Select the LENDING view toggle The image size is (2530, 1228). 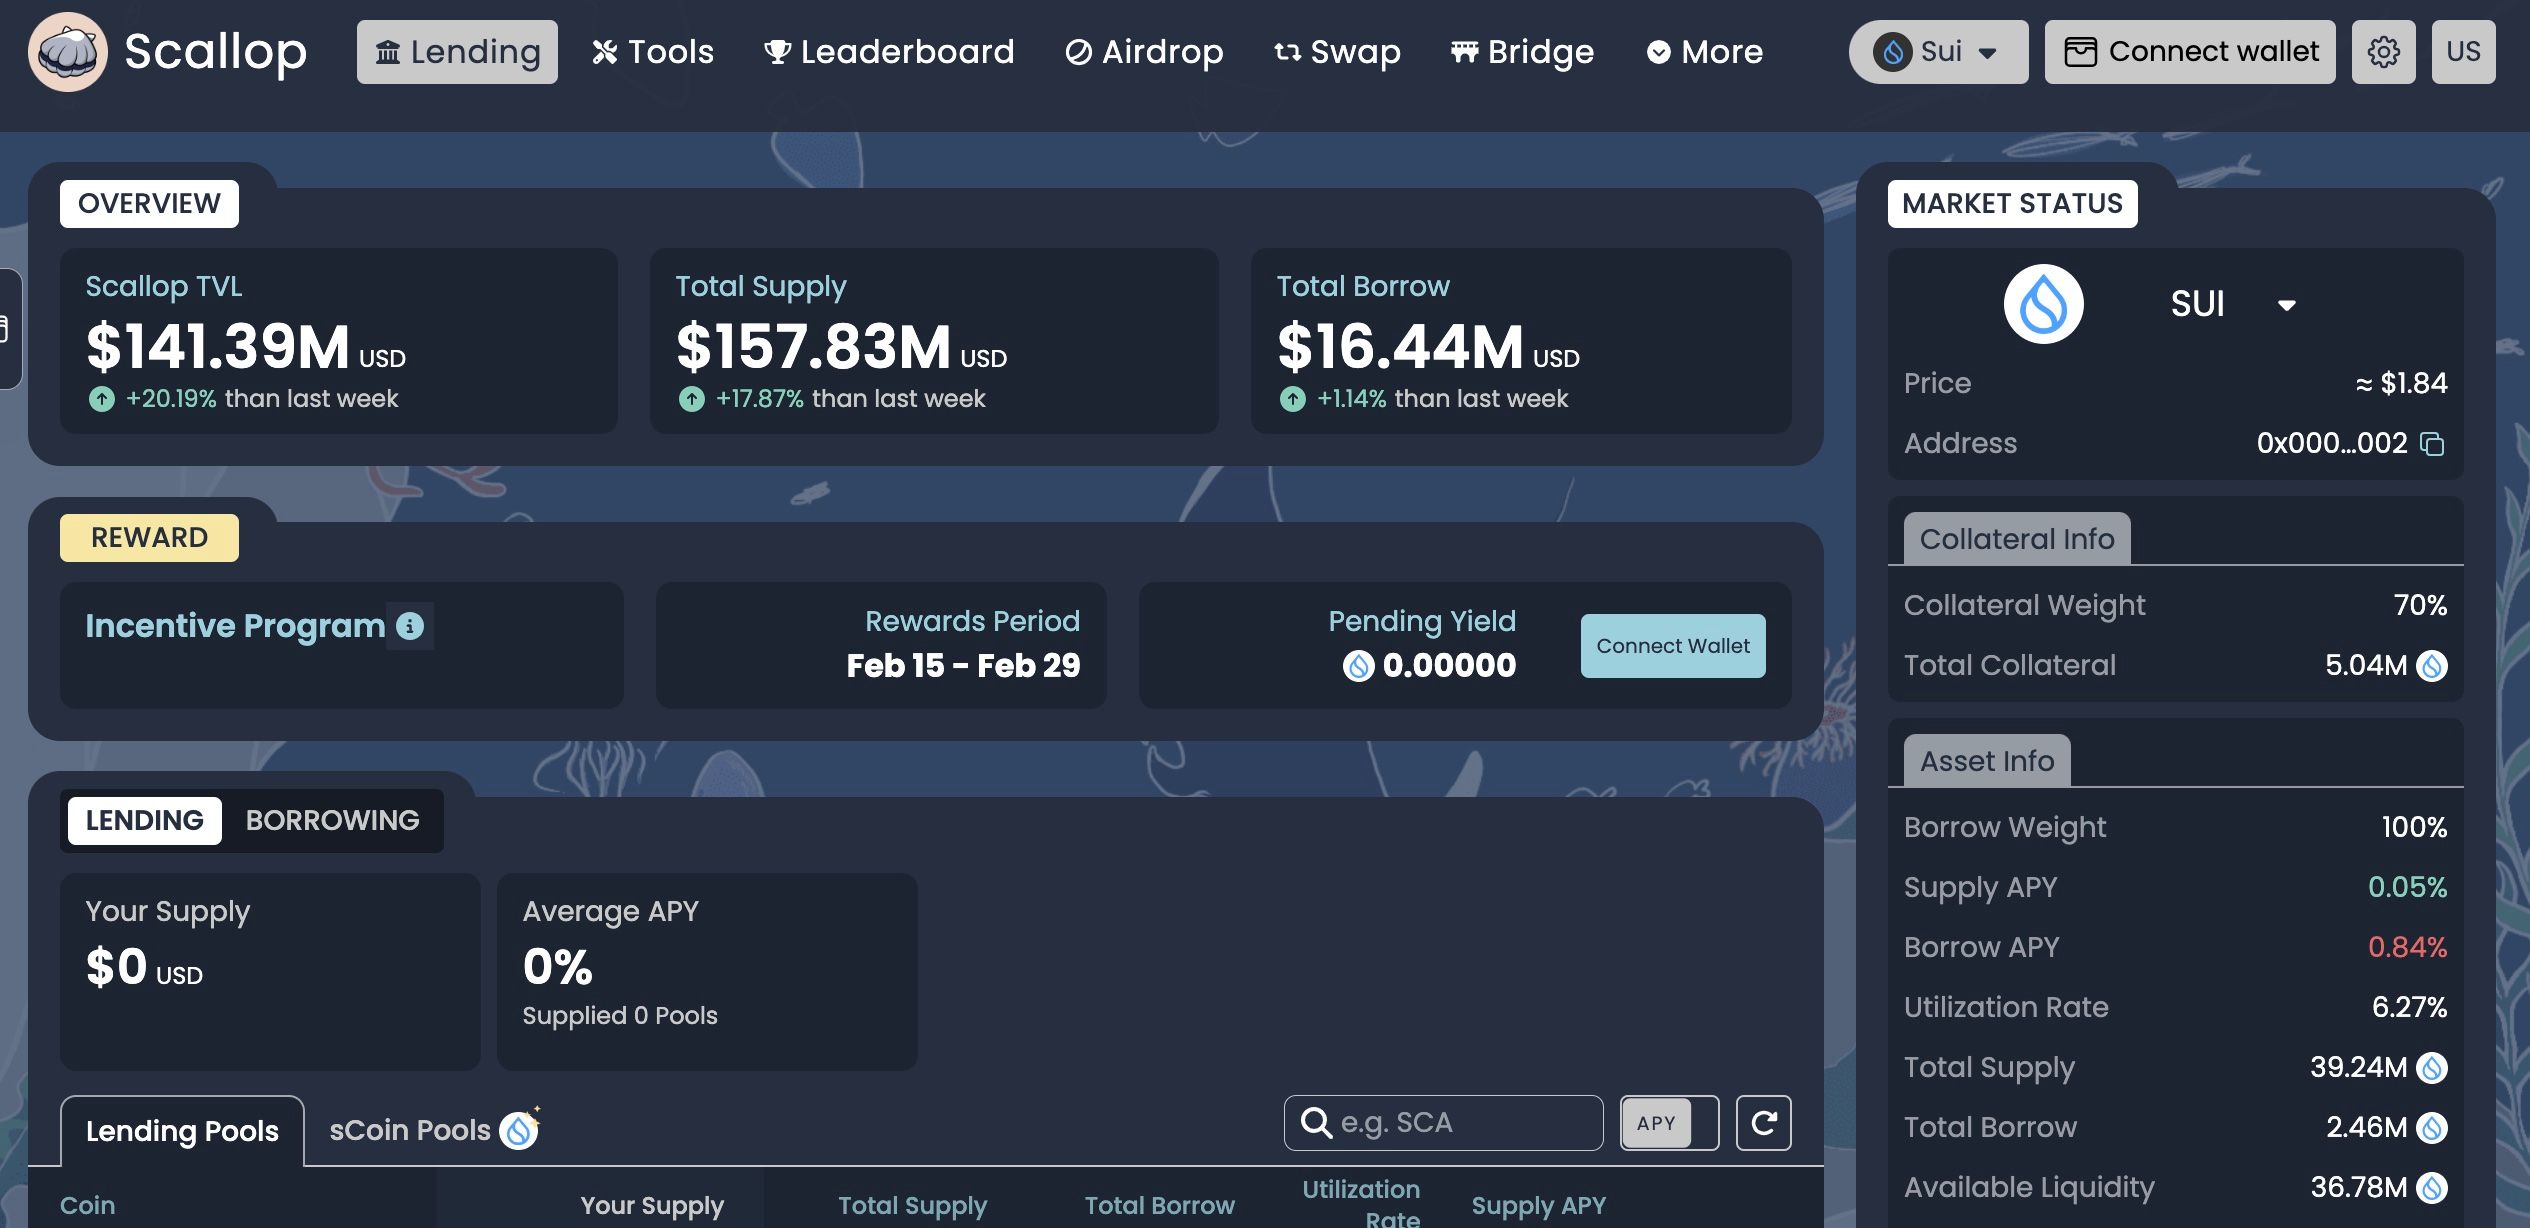click(x=144, y=821)
